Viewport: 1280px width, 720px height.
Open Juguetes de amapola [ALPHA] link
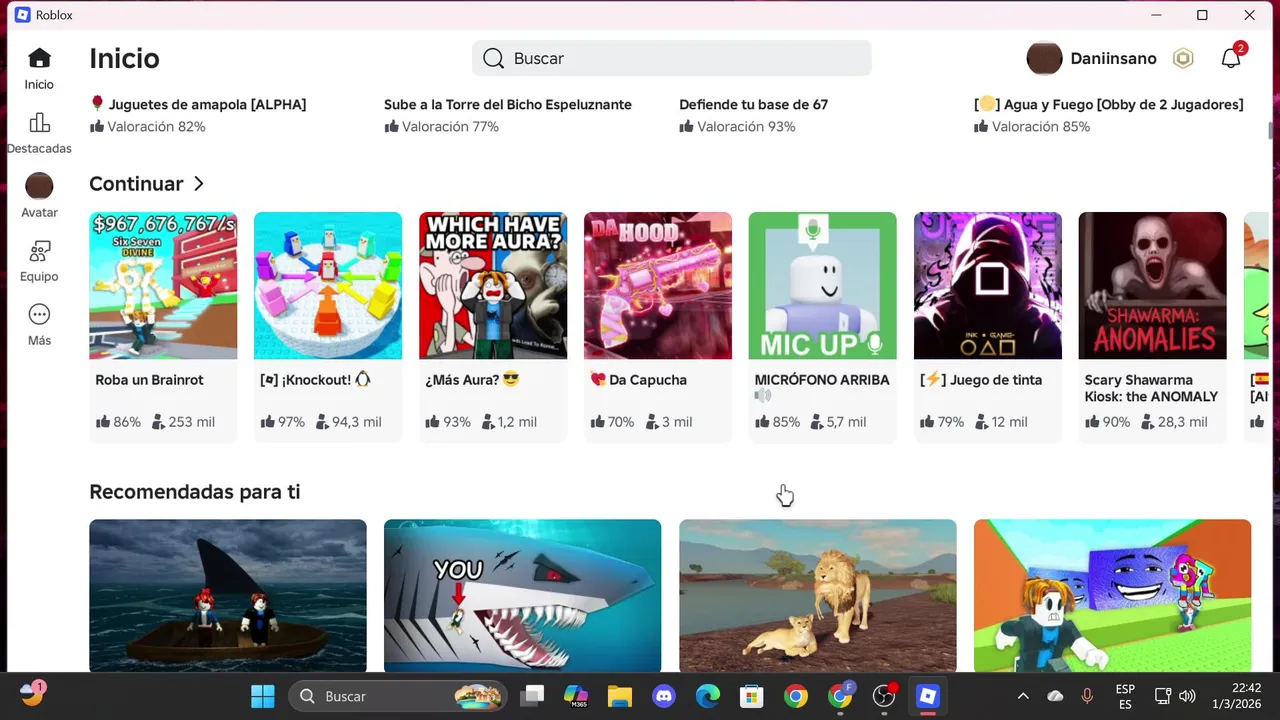coord(198,104)
